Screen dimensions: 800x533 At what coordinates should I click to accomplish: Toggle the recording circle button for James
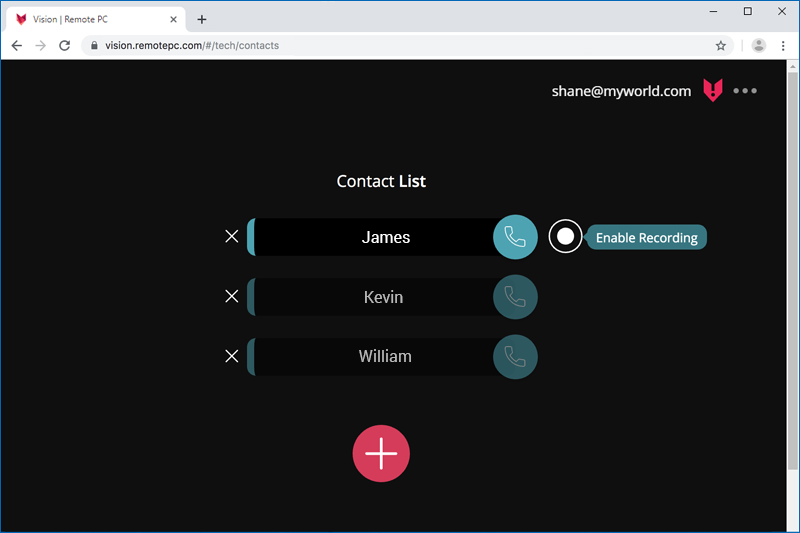tap(565, 236)
